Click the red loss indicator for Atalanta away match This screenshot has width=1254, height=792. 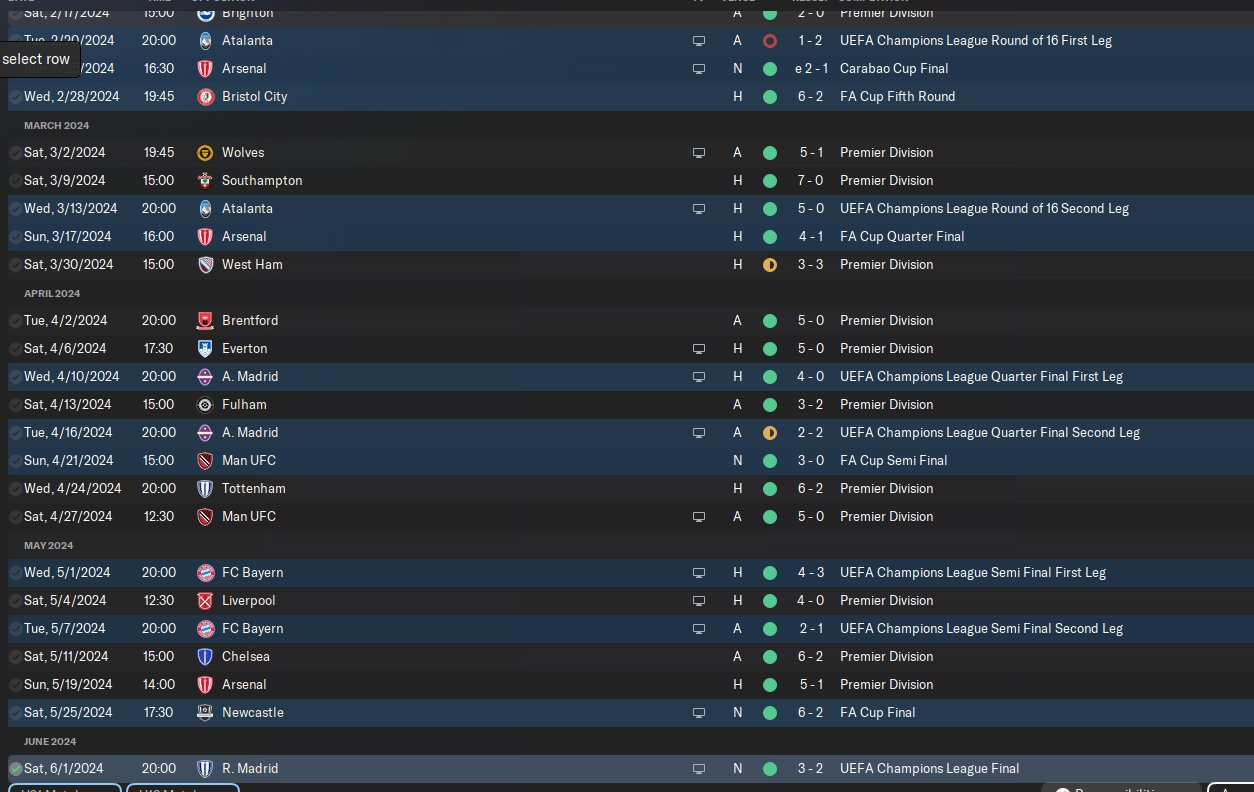point(769,41)
